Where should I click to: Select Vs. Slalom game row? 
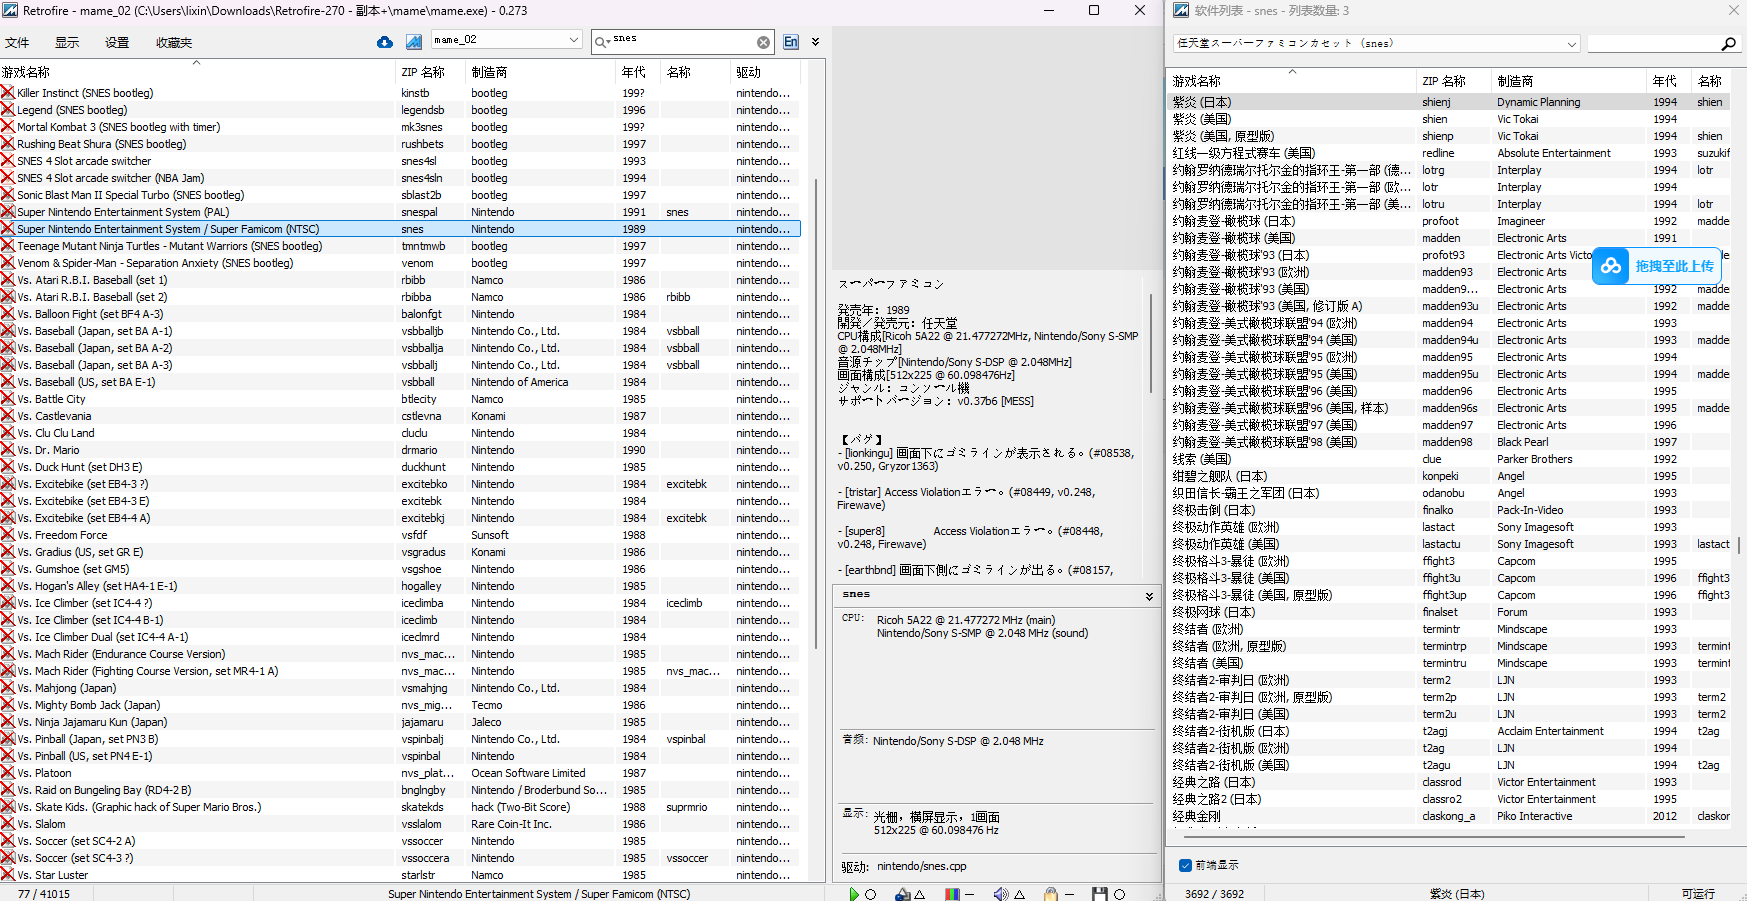tap(400, 824)
